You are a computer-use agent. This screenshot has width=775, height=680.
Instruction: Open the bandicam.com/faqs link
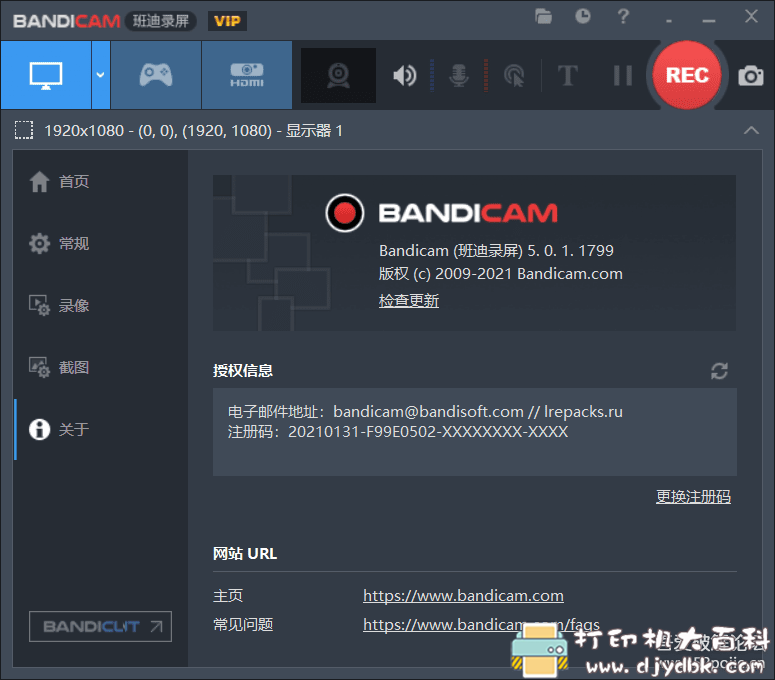(x=481, y=625)
